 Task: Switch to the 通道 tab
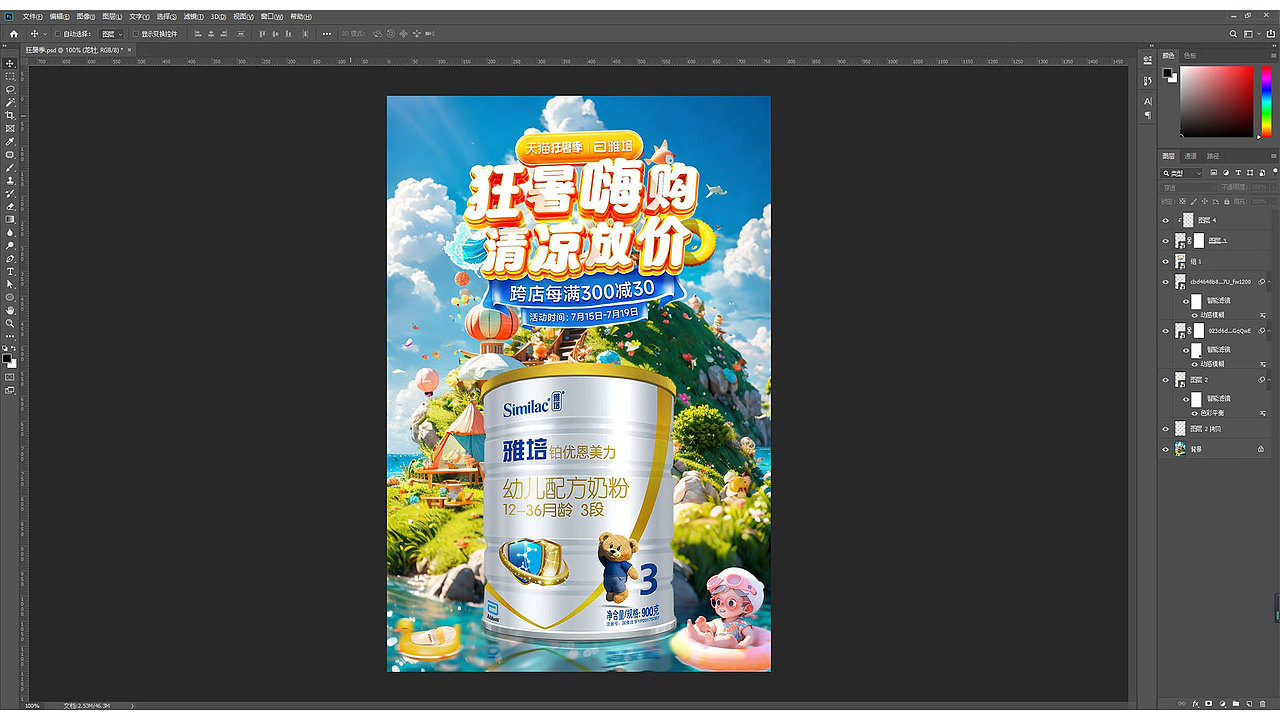(x=1190, y=156)
